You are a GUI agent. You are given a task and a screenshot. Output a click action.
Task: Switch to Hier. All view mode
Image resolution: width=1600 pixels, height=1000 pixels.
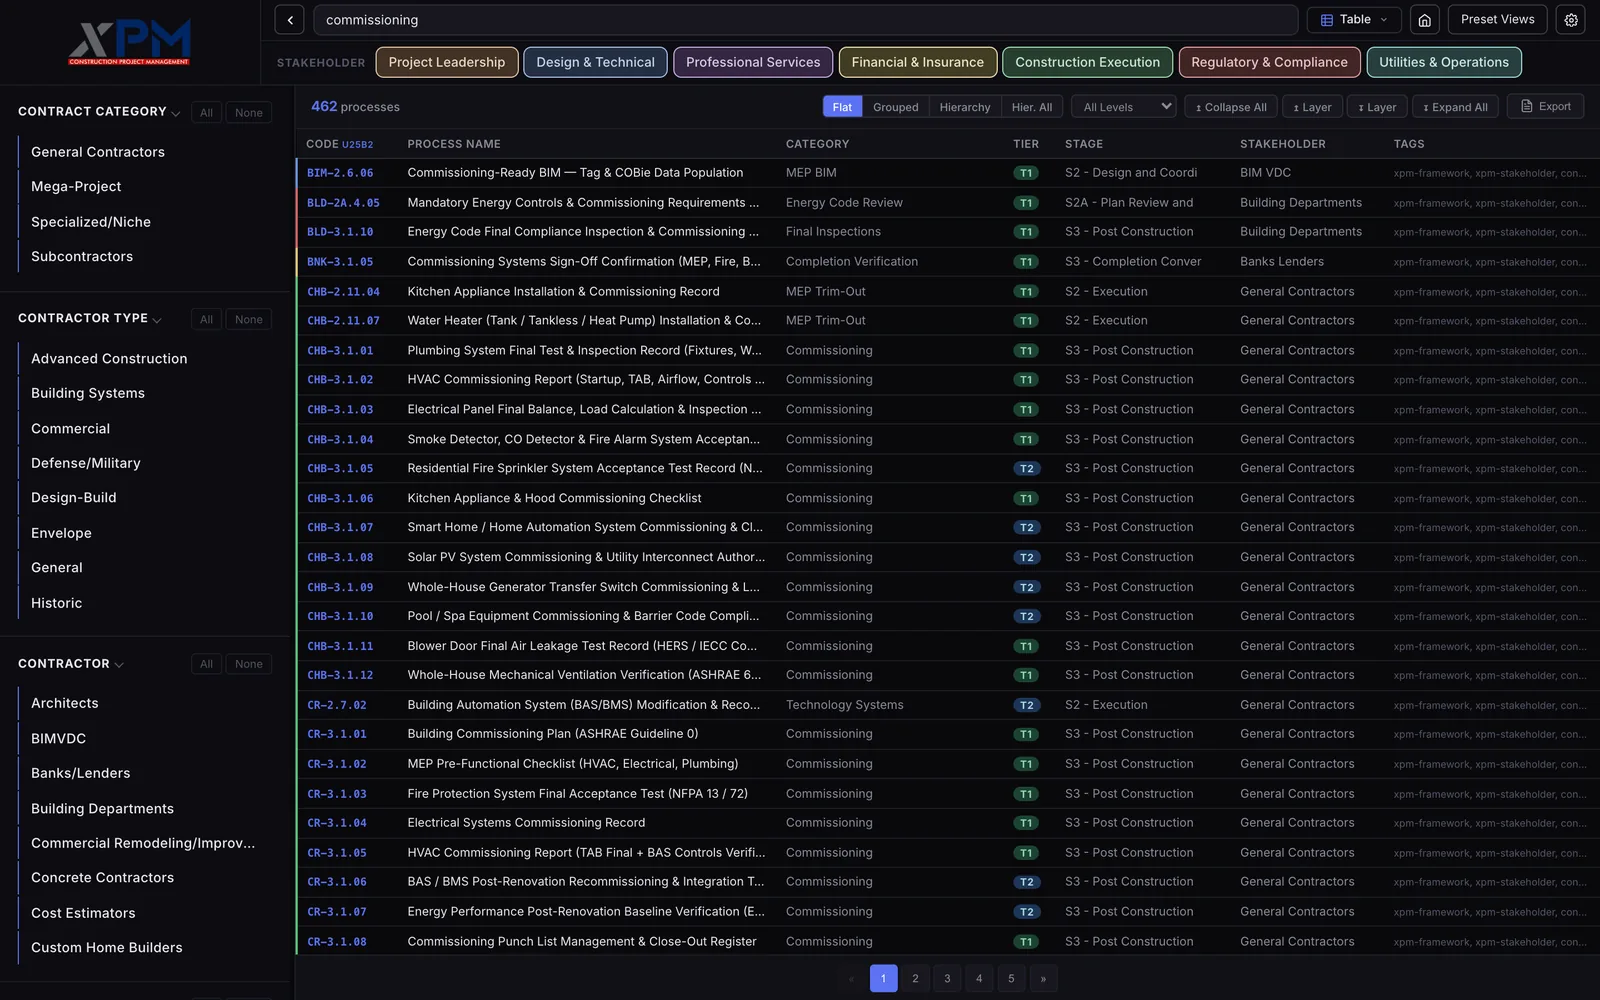pyautogui.click(x=1031, y=107)
